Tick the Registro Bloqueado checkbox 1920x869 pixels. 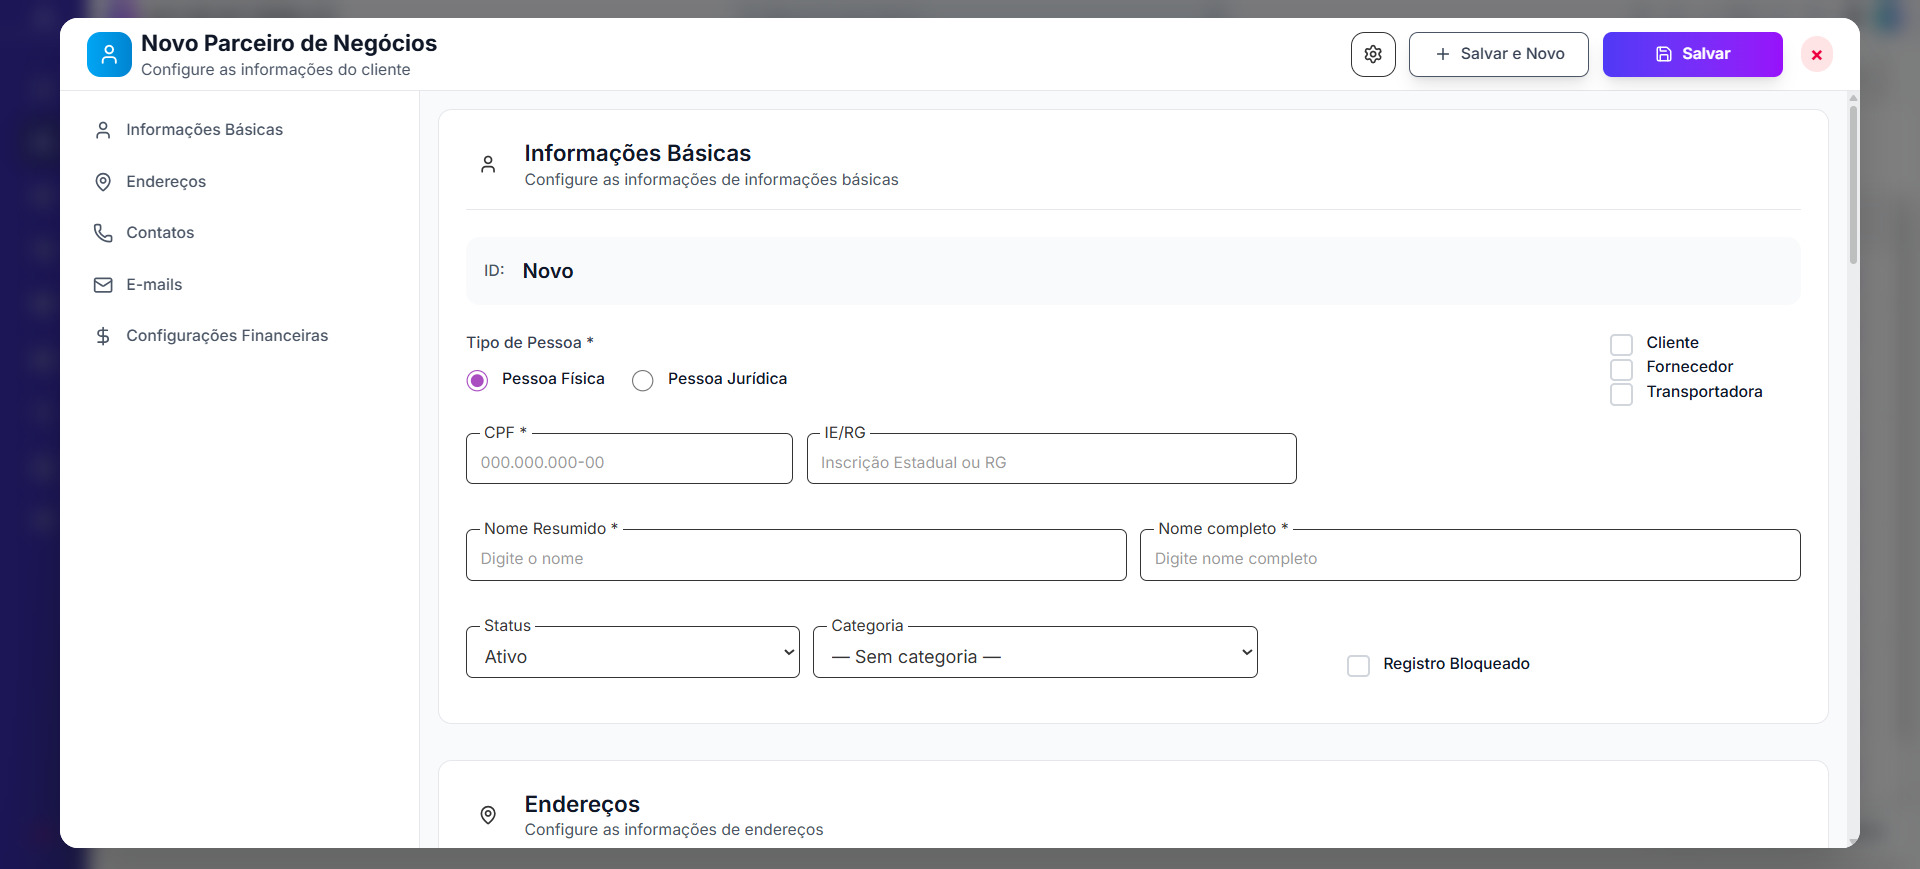[x=1358, y=665]
